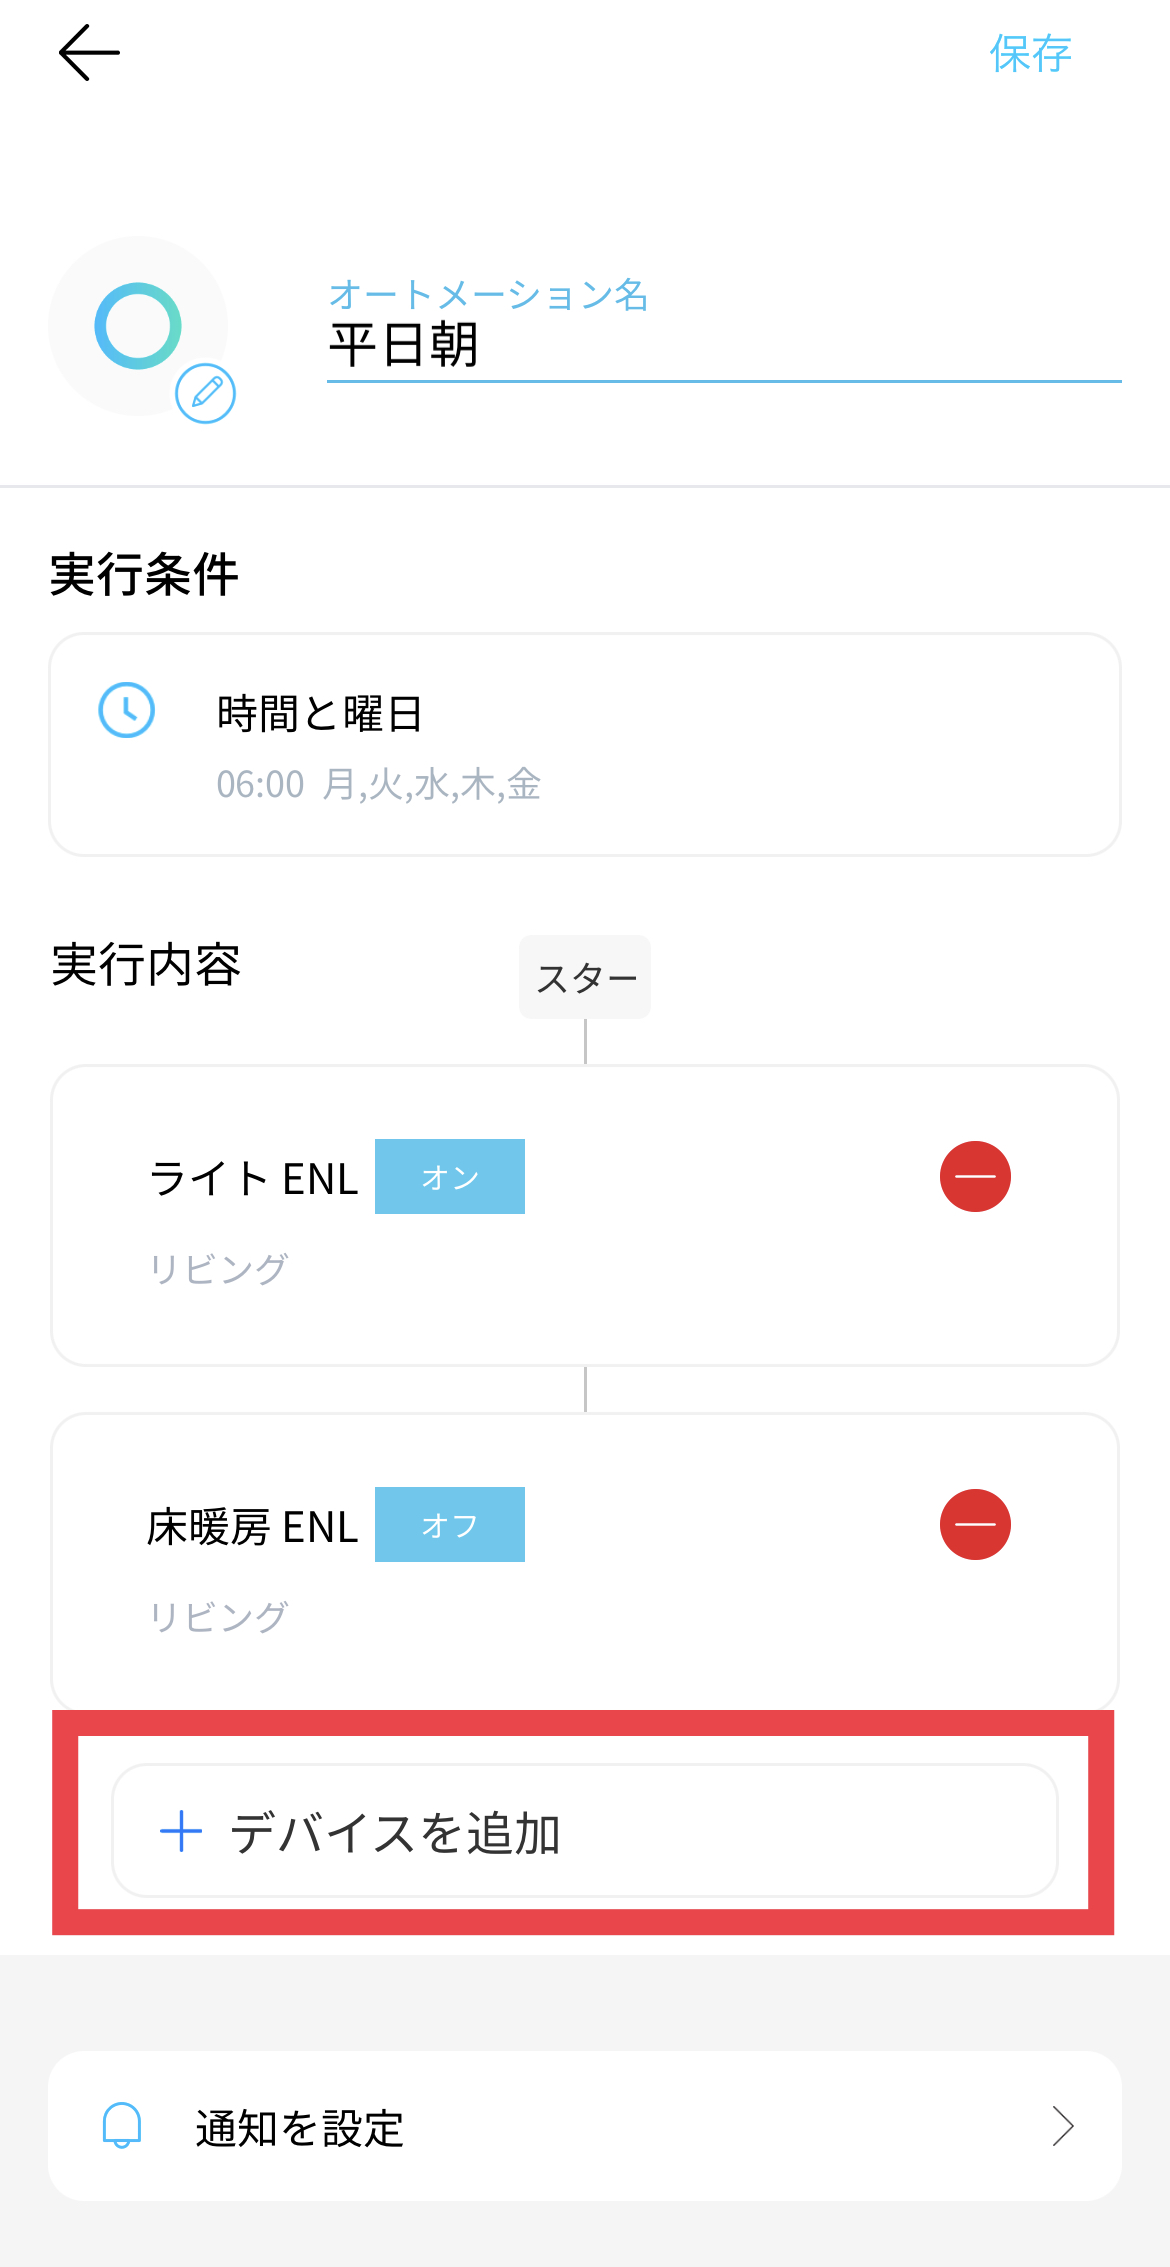Tap the back arrow icon

click(89, 52)
